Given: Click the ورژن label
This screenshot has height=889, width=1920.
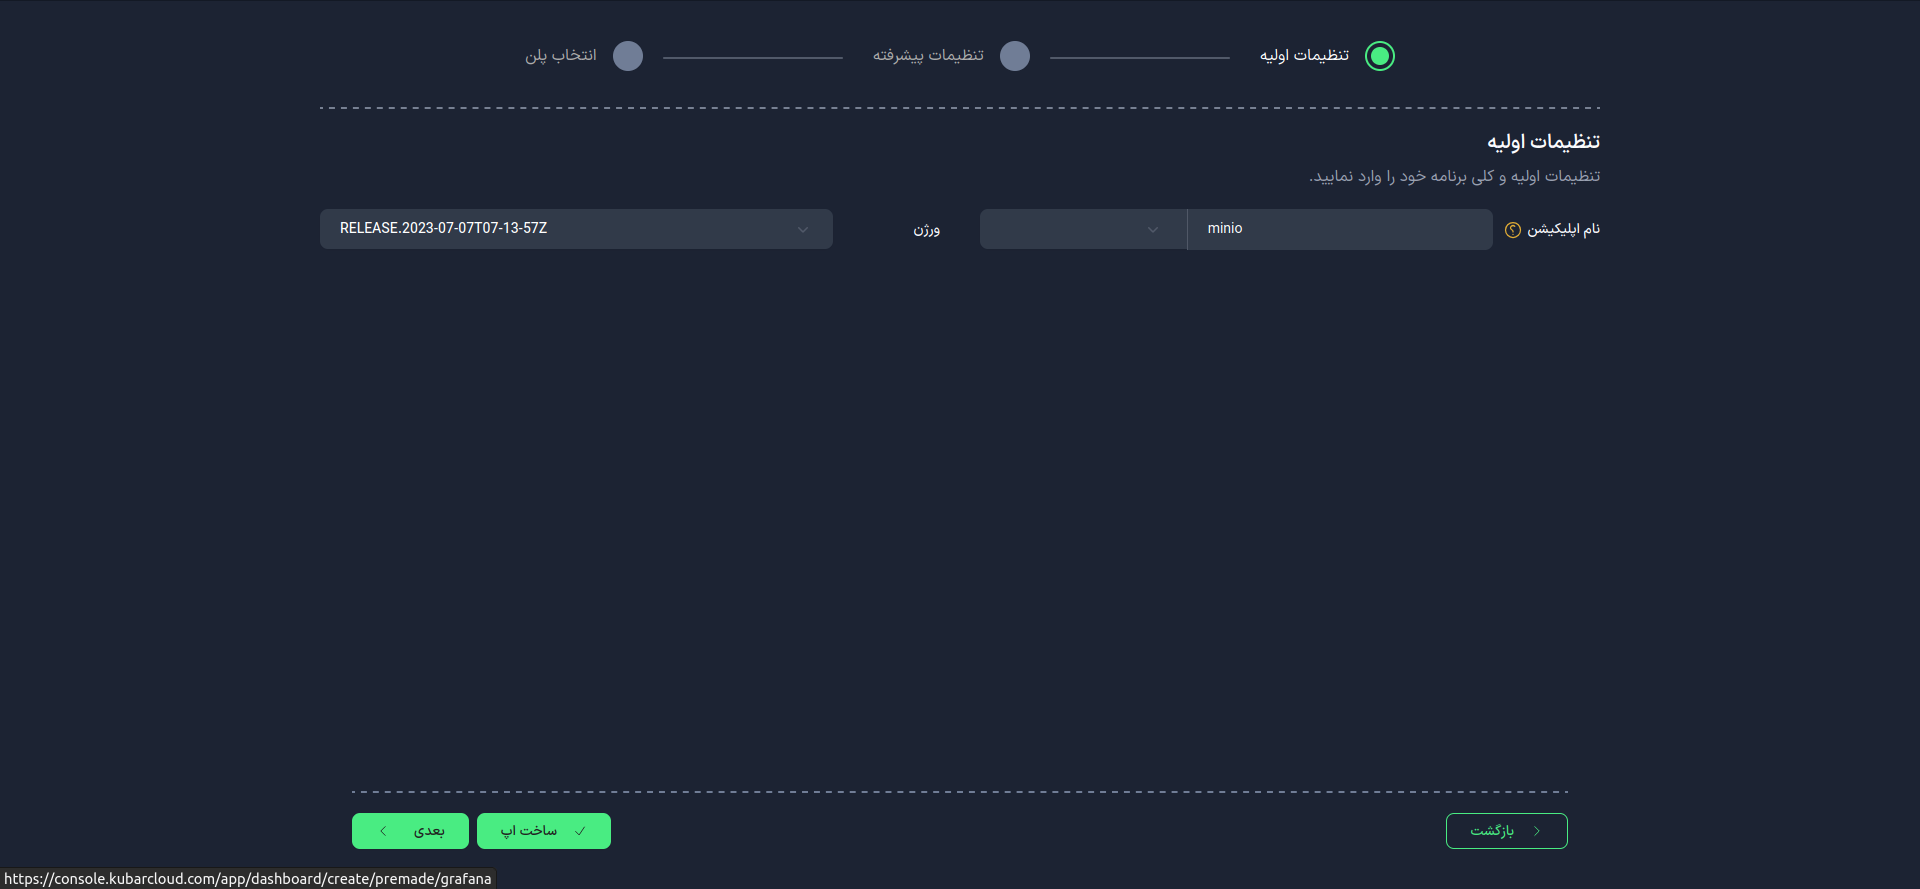Looking at the screenshot, I should (x=926, y=230).
